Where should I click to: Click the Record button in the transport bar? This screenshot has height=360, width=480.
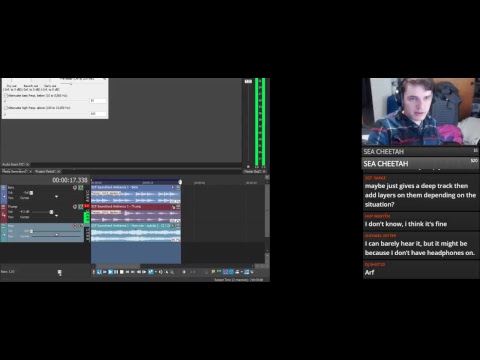(94, 272)
